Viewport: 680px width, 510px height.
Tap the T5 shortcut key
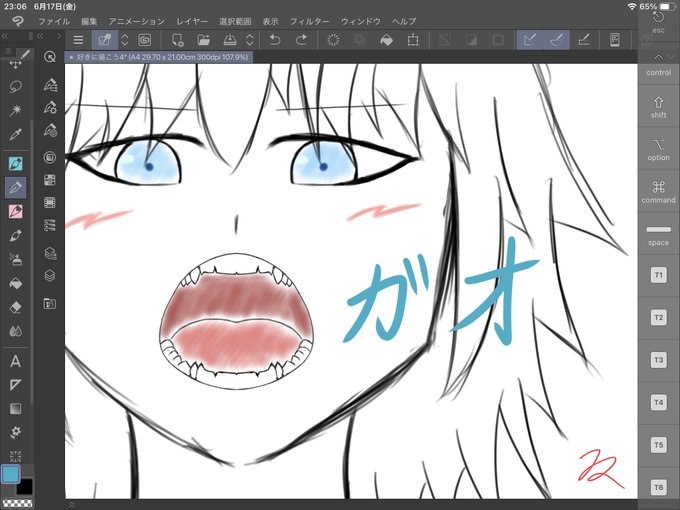(x=658, y=445)
